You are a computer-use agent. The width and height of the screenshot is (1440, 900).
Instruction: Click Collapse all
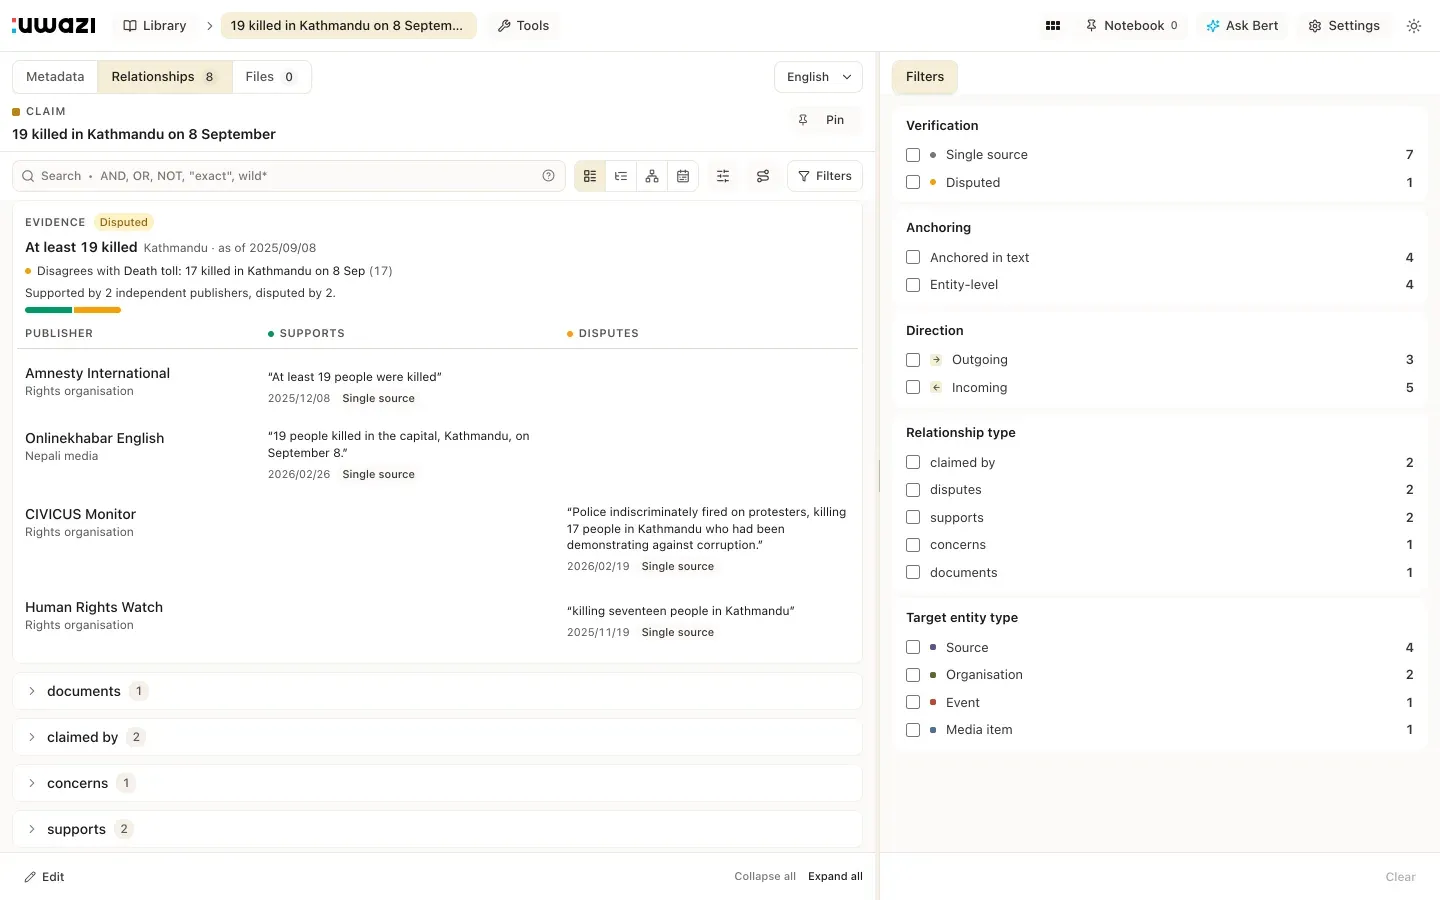pos(765,877)
